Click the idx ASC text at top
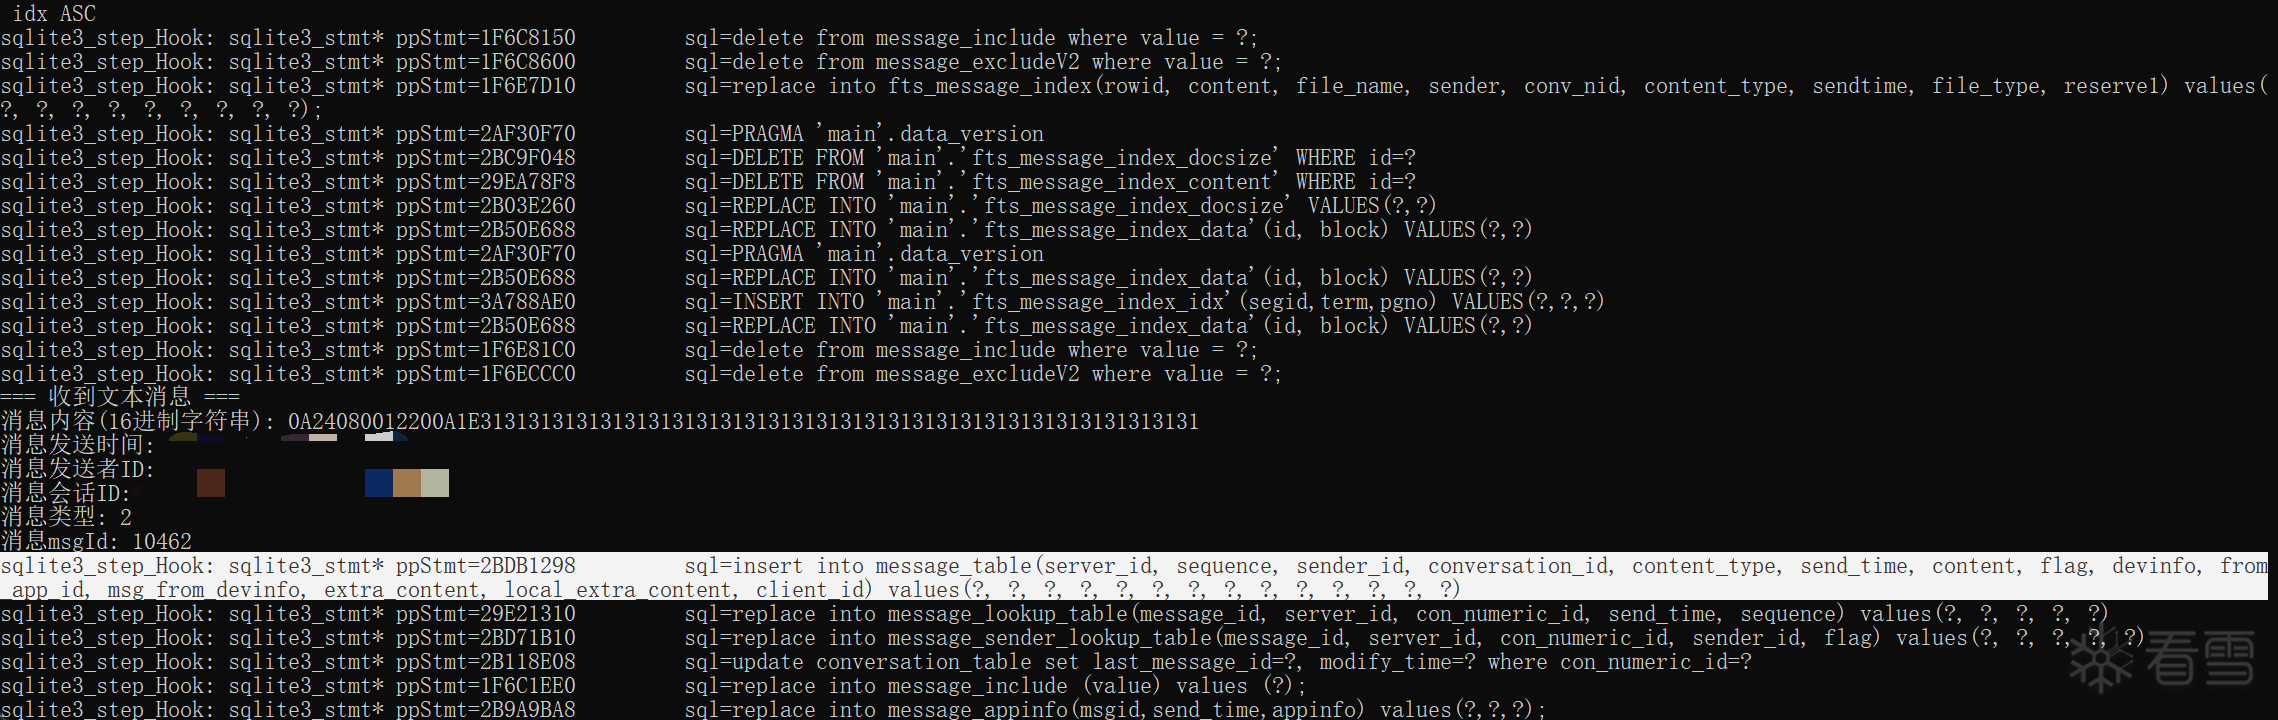The image size is (2278, 720). 54,13
